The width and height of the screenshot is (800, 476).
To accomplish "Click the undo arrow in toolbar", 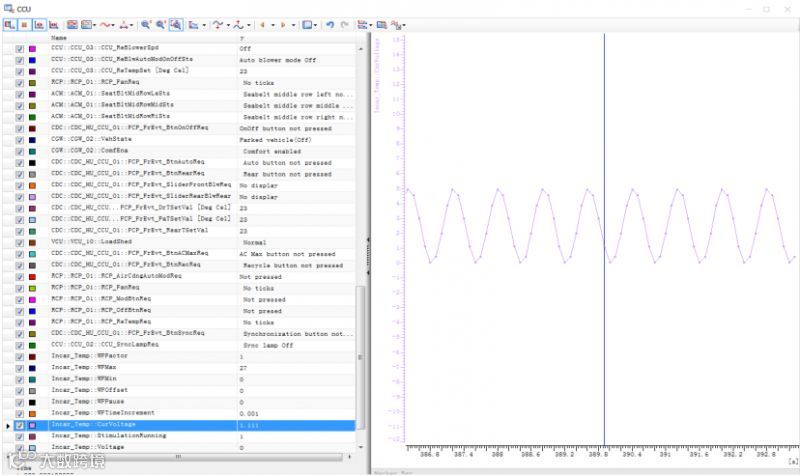I will click(330, 23).
